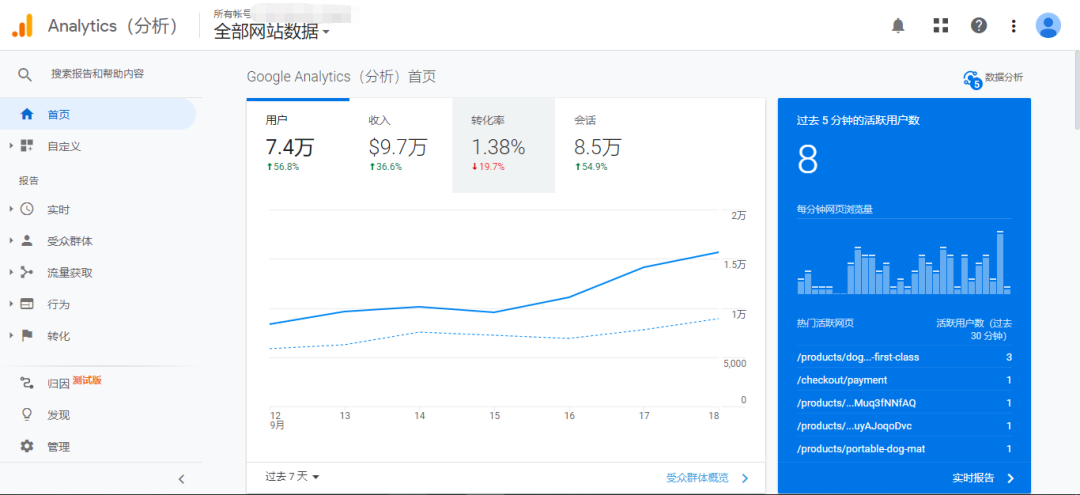Click the 受众群体 person icon
Viewport: 1080px width, 495px height.
point(27,241)
